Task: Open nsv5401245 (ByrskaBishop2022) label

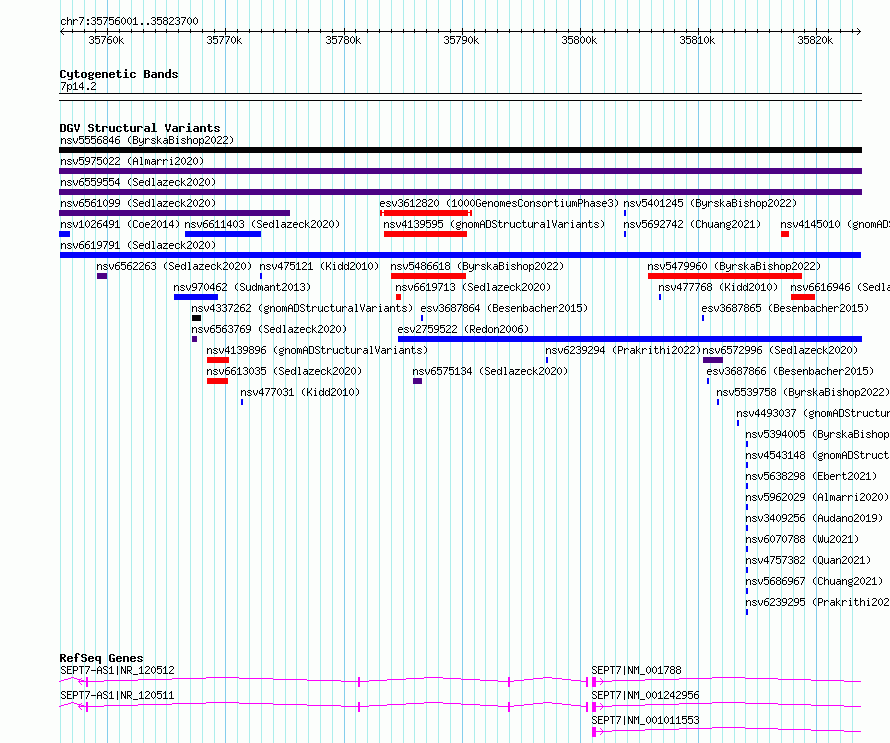Action: coord(710,203)
